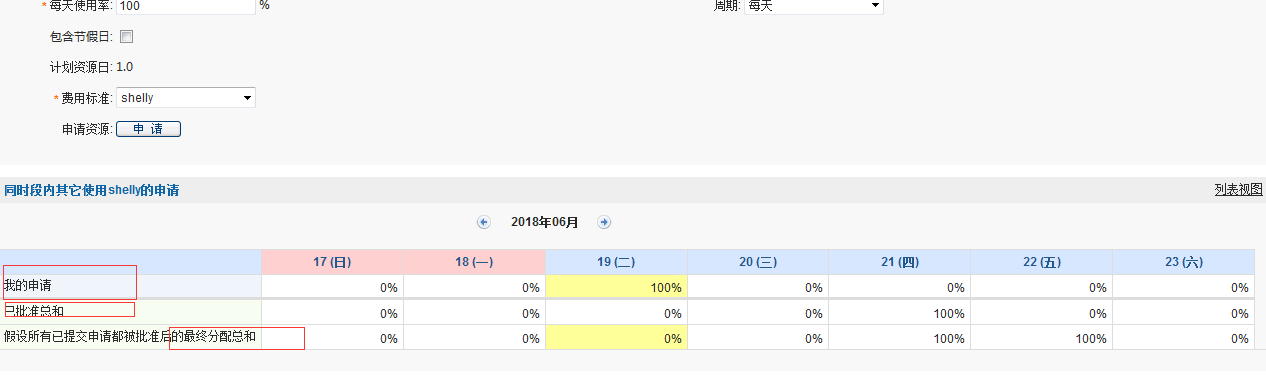Select the 21 (四) column header

click(x=900, y=262)
